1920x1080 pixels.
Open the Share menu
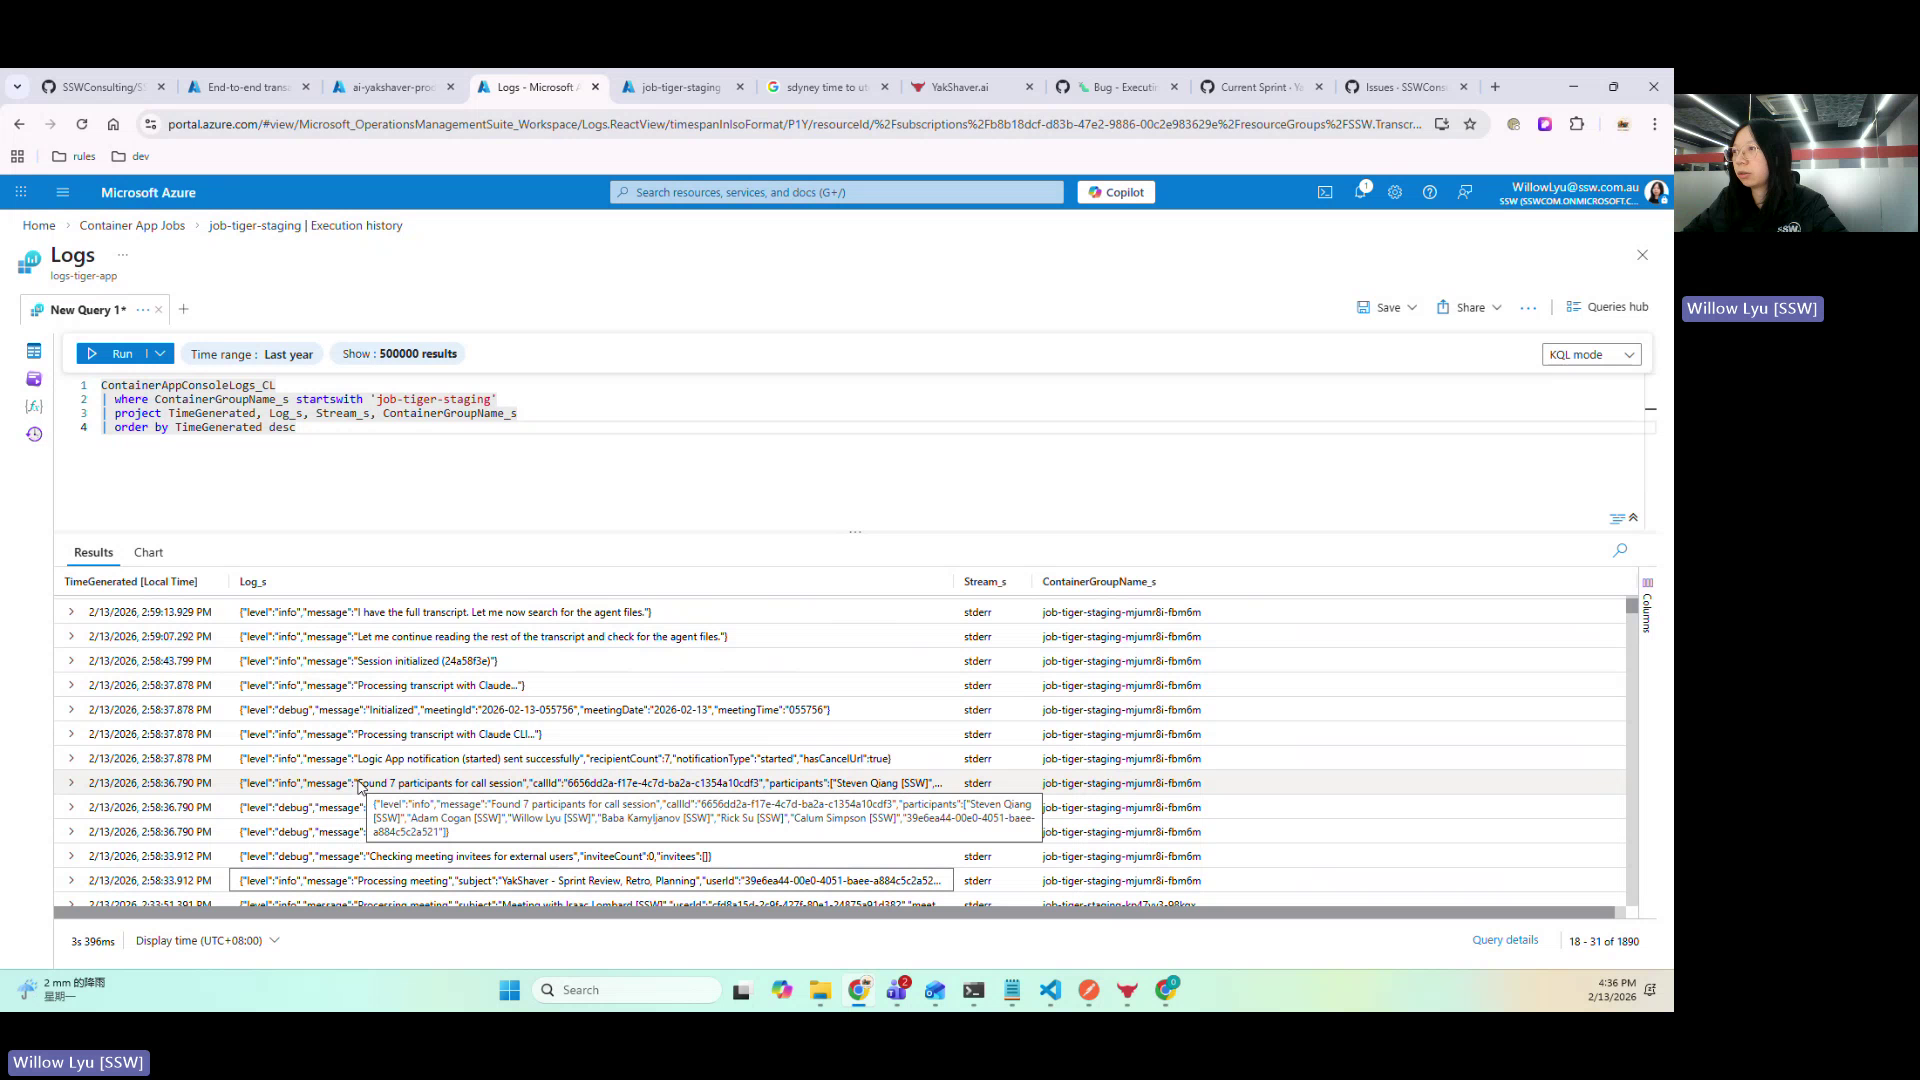pyautogui.click(x=1468, y=307)
